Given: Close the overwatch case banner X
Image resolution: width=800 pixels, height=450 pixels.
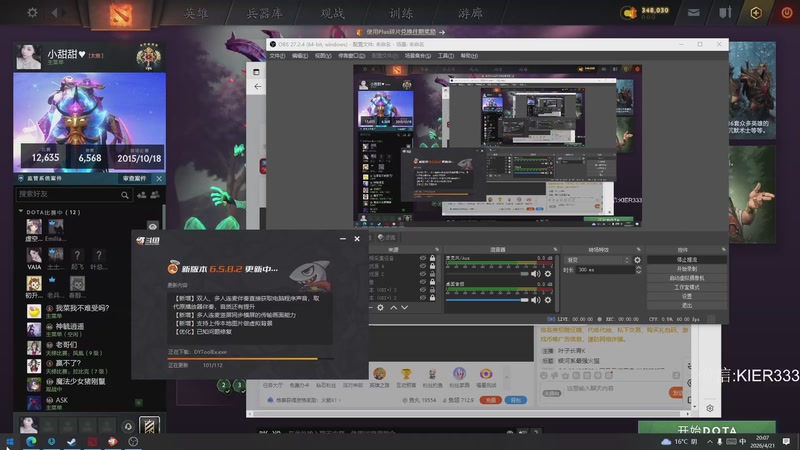Looking at the screenshot, I should (159, 179).
